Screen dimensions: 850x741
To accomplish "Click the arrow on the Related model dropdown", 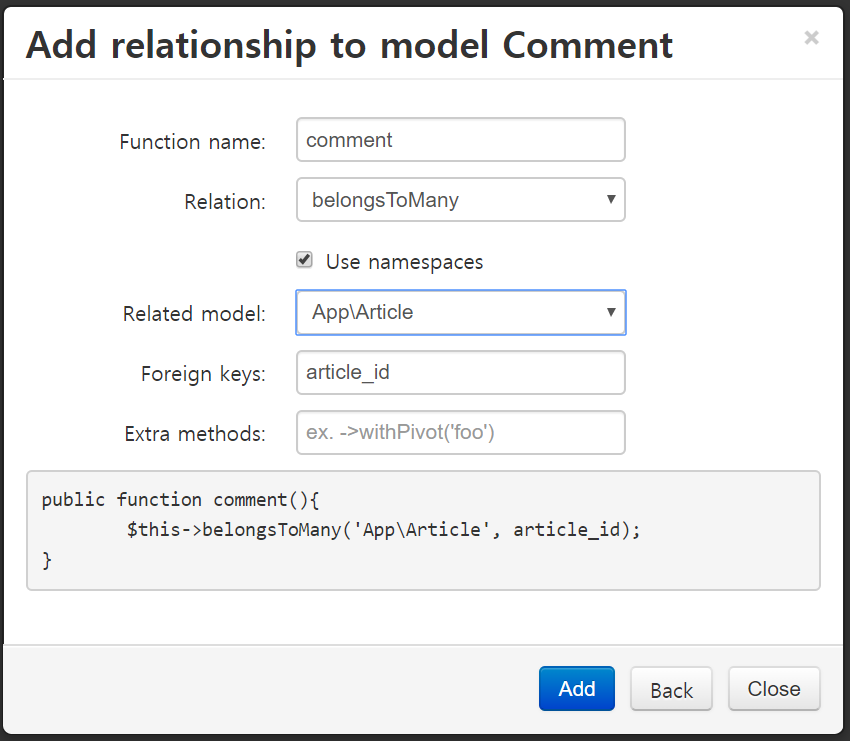I will pos(610,312).
